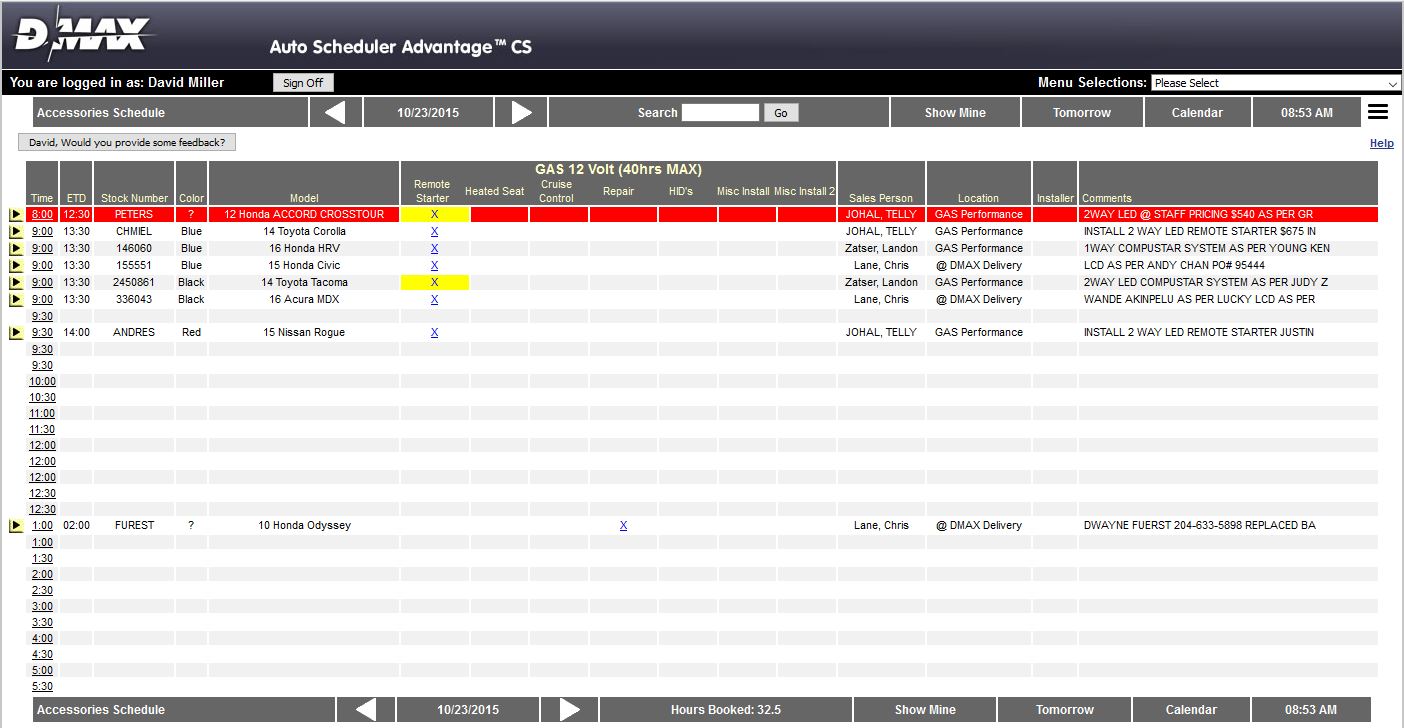The width and height of the screenshot is (1404, 728).
Task: Go to previous day with top left arrow
Action: 335,112
